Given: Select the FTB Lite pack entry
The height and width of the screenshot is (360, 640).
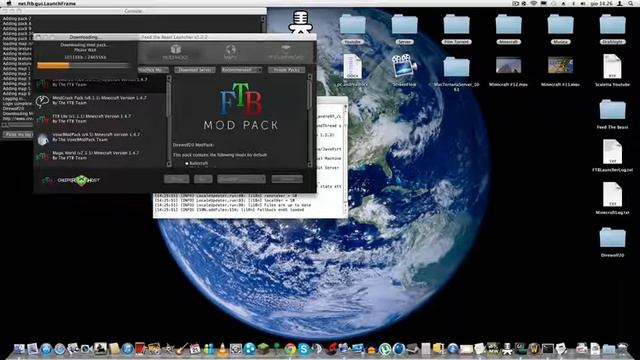Looking at the screenshot, I should pyautogui.click(x=100, y=119).
